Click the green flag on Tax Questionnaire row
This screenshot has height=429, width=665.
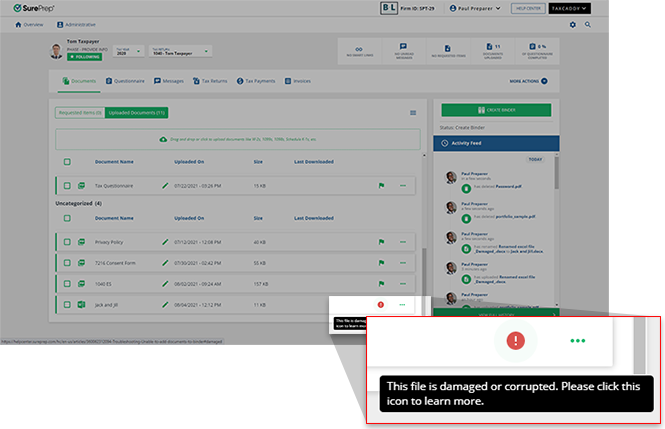pyautogui.click(x=381, y=186)
